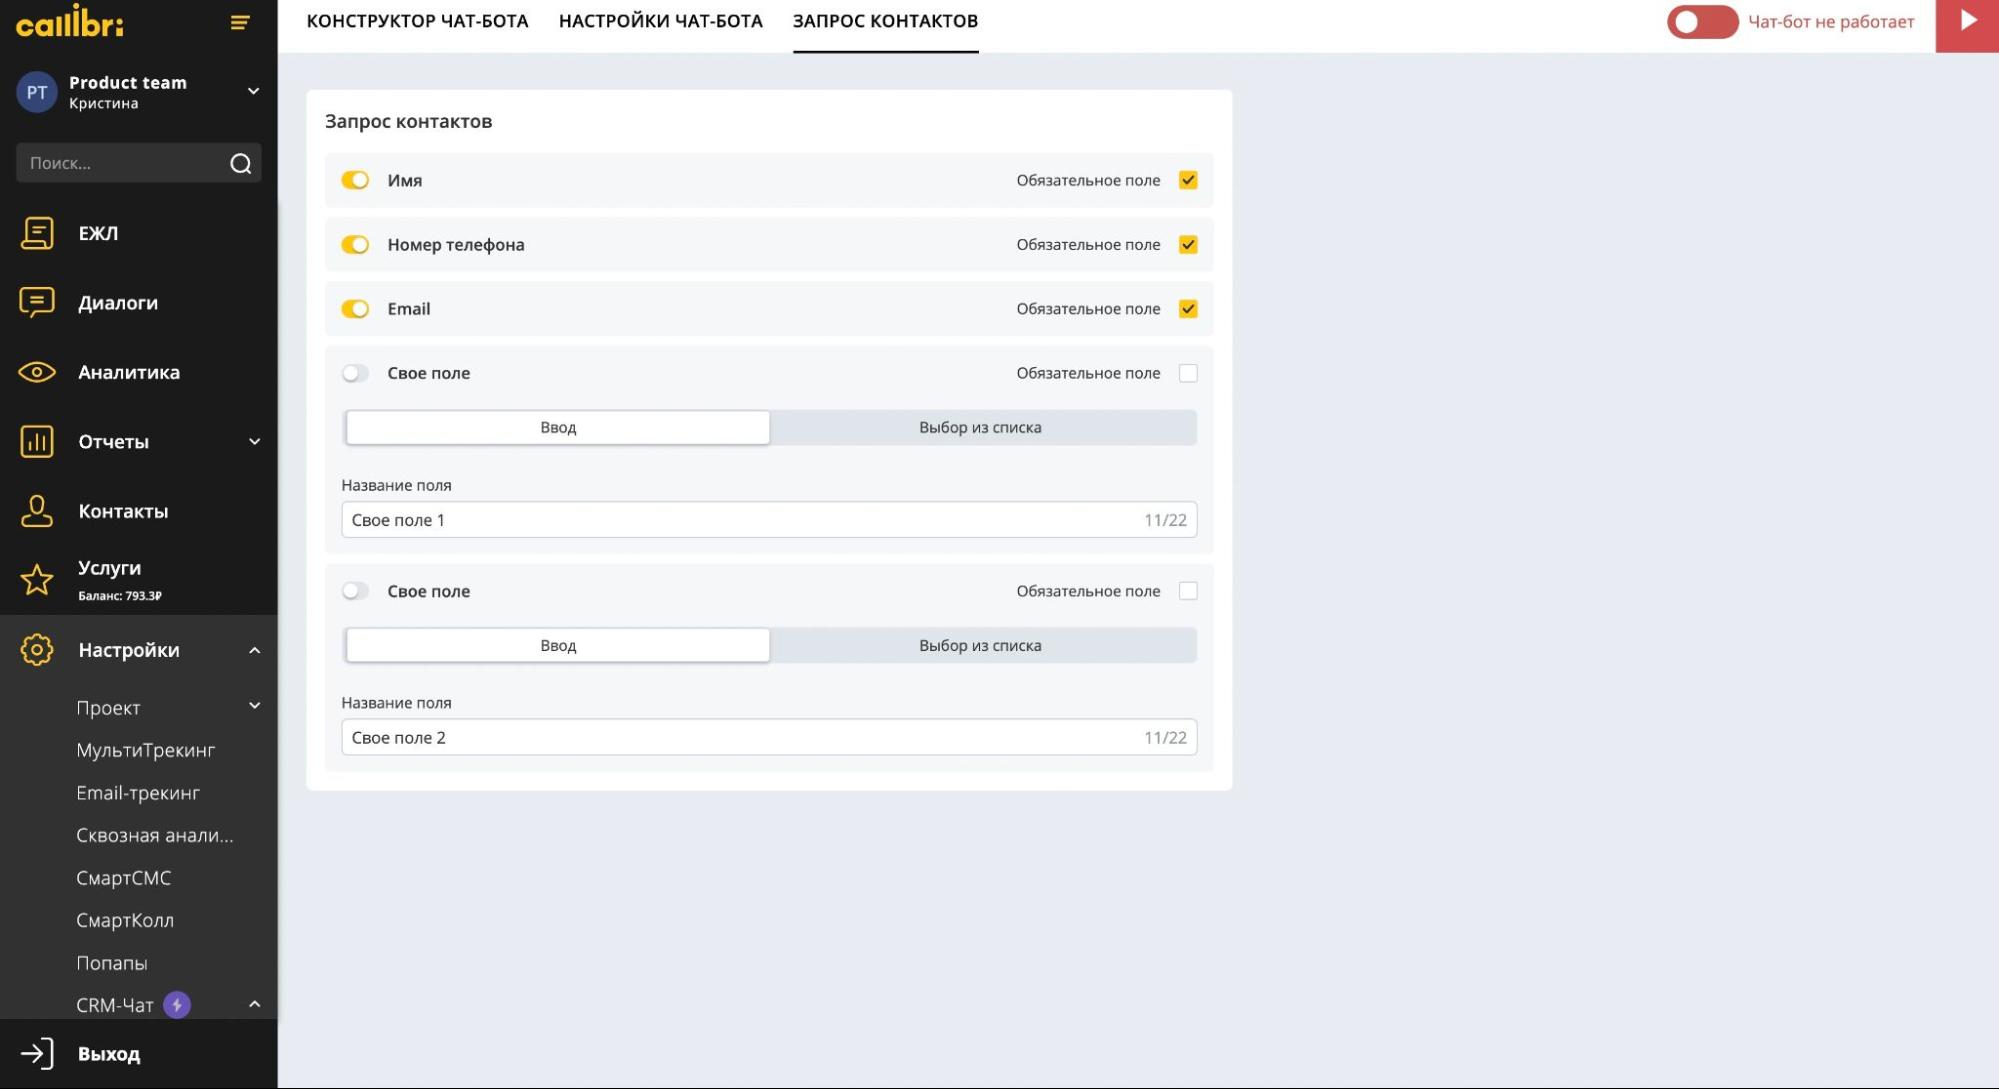
Task: Expand the Отчеты submenu chevron
Action: (x=254, y=442)
